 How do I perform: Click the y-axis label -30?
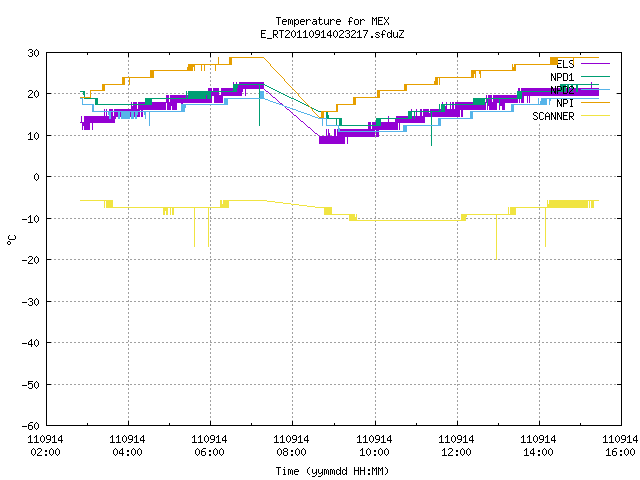[x=31, y=302]
